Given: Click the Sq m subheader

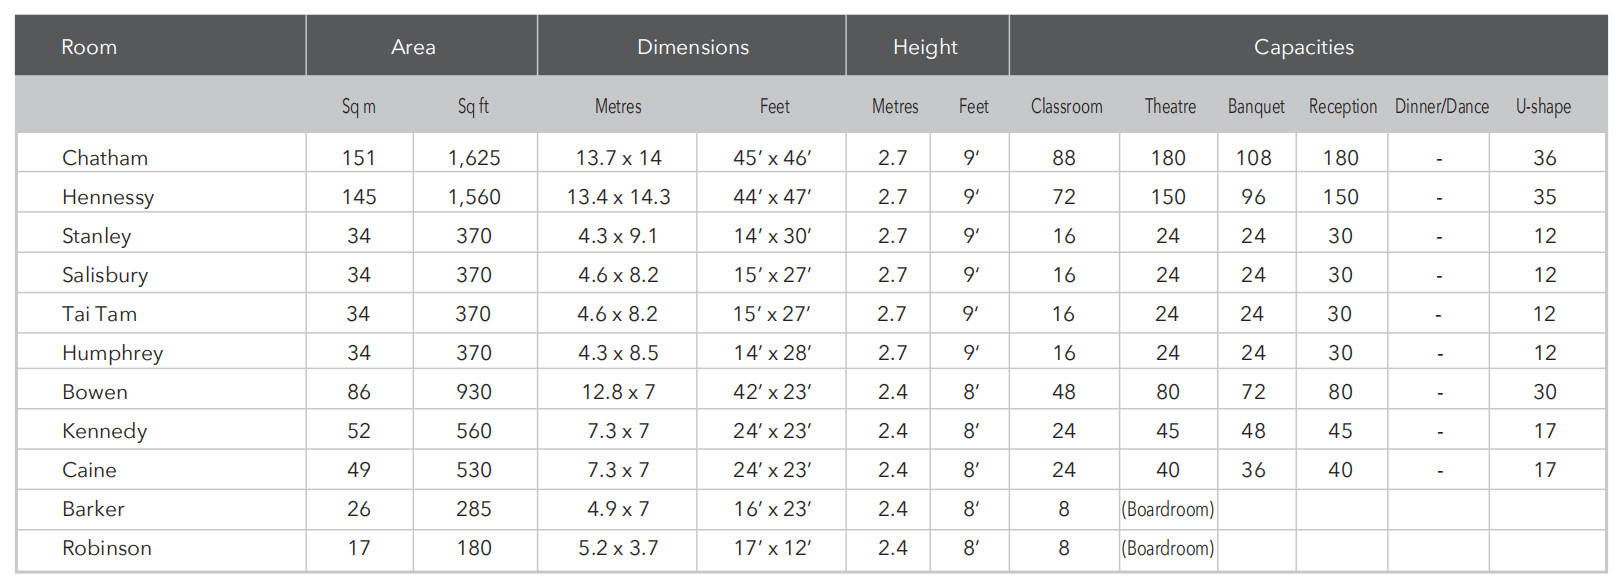Looking at the screenshot, I should [358, 106].
